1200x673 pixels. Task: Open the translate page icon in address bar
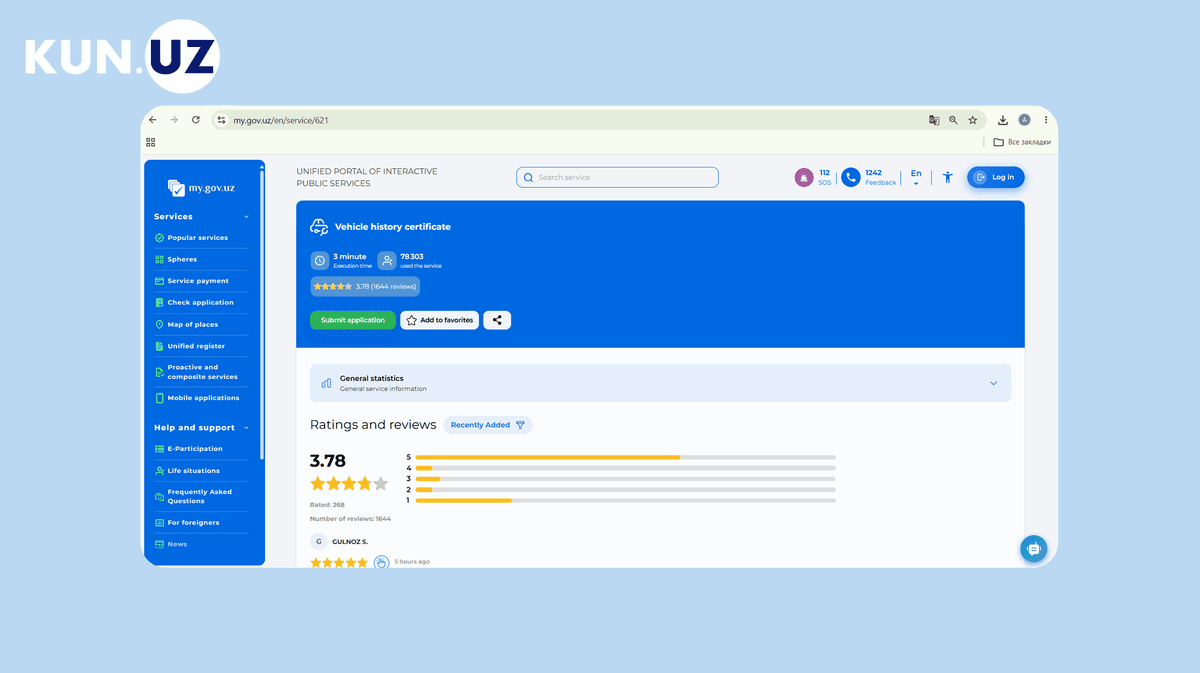(x=934, y=120)
